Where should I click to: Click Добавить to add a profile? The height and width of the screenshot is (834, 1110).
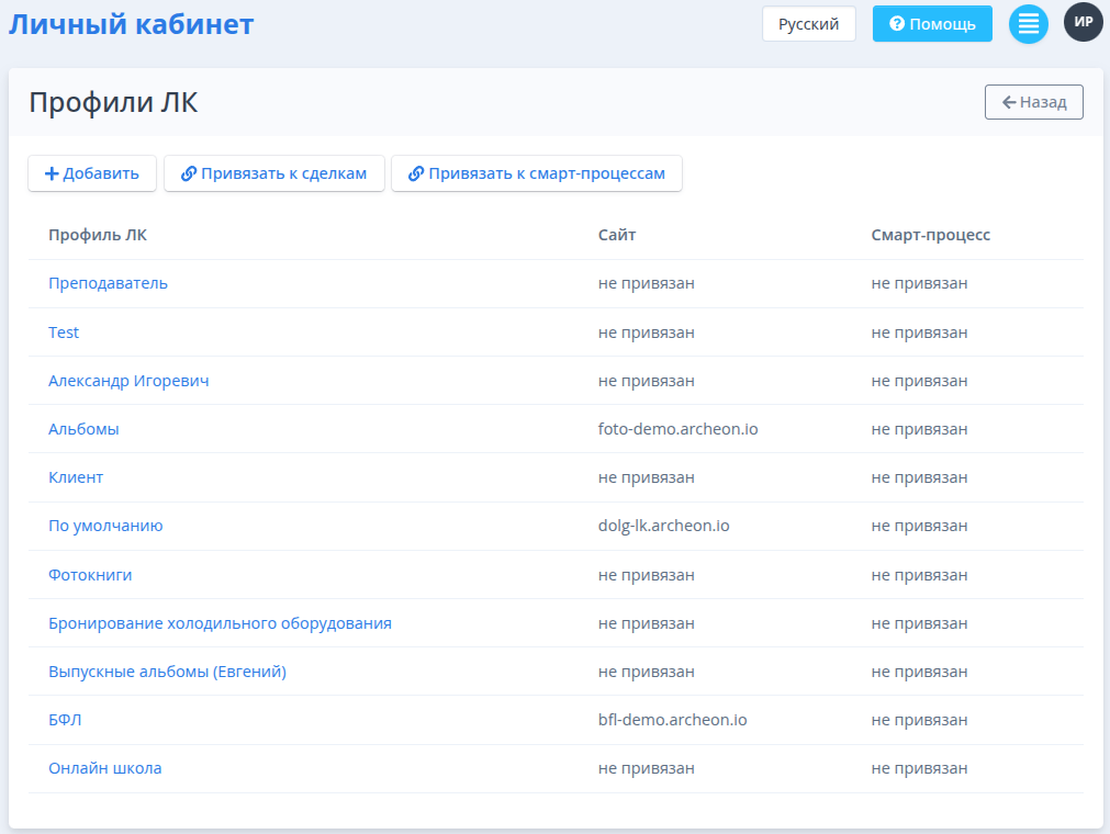pos(92,173)
